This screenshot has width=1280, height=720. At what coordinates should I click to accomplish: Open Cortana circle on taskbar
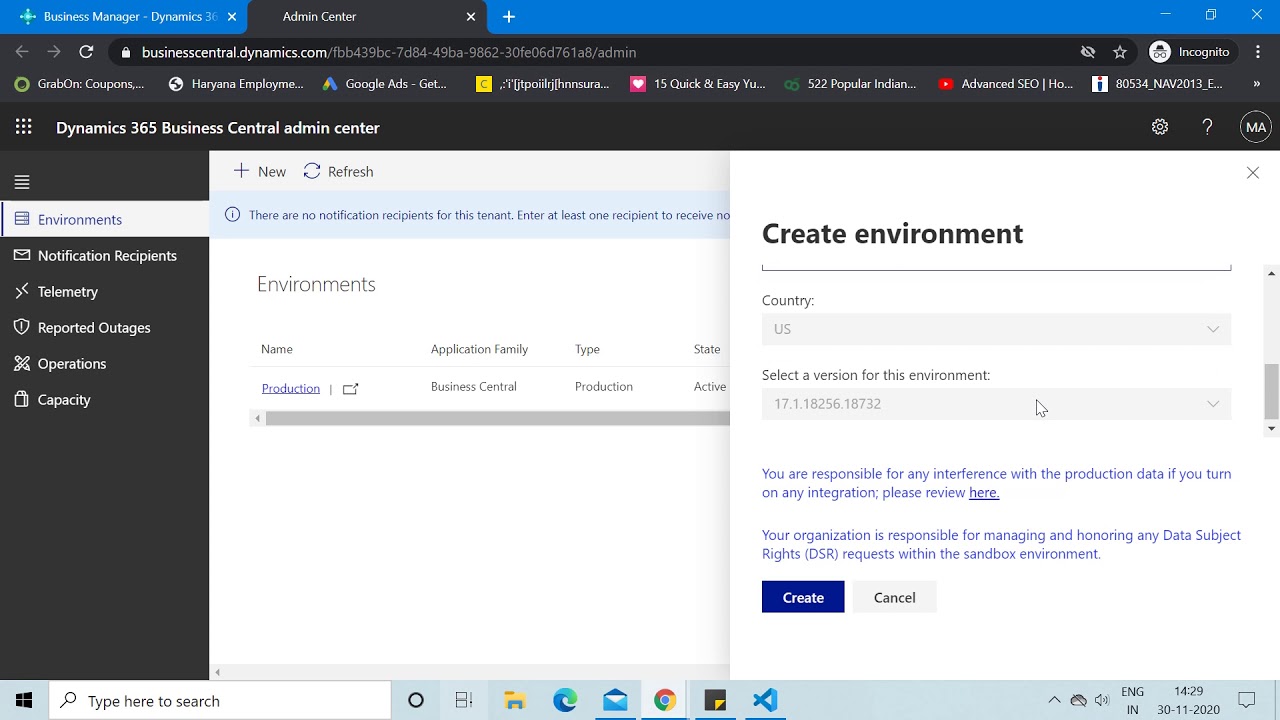tap(416, 701)
